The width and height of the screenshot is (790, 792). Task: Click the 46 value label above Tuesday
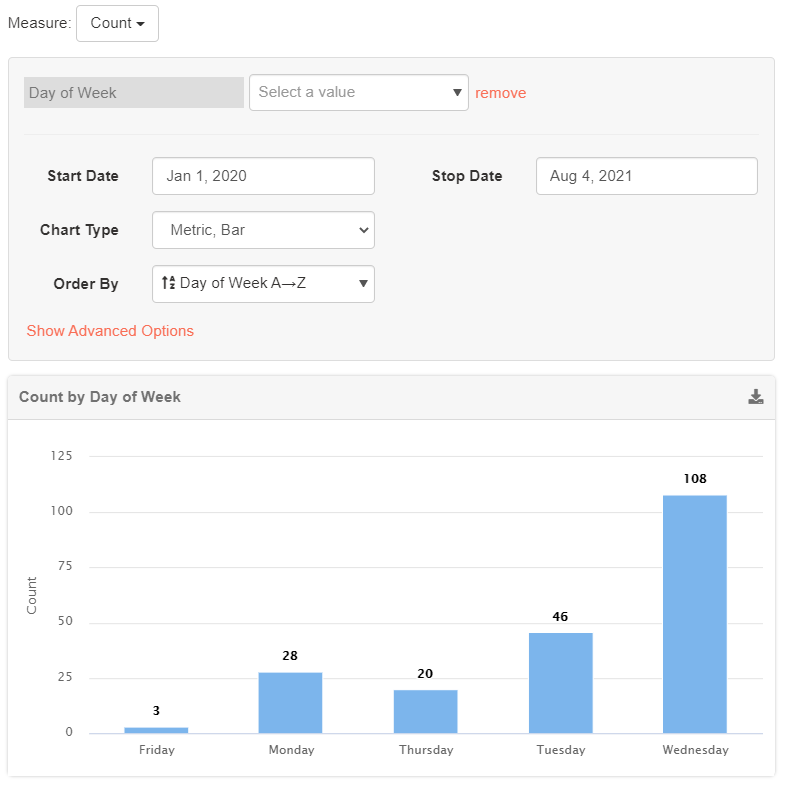pos(560,617)
